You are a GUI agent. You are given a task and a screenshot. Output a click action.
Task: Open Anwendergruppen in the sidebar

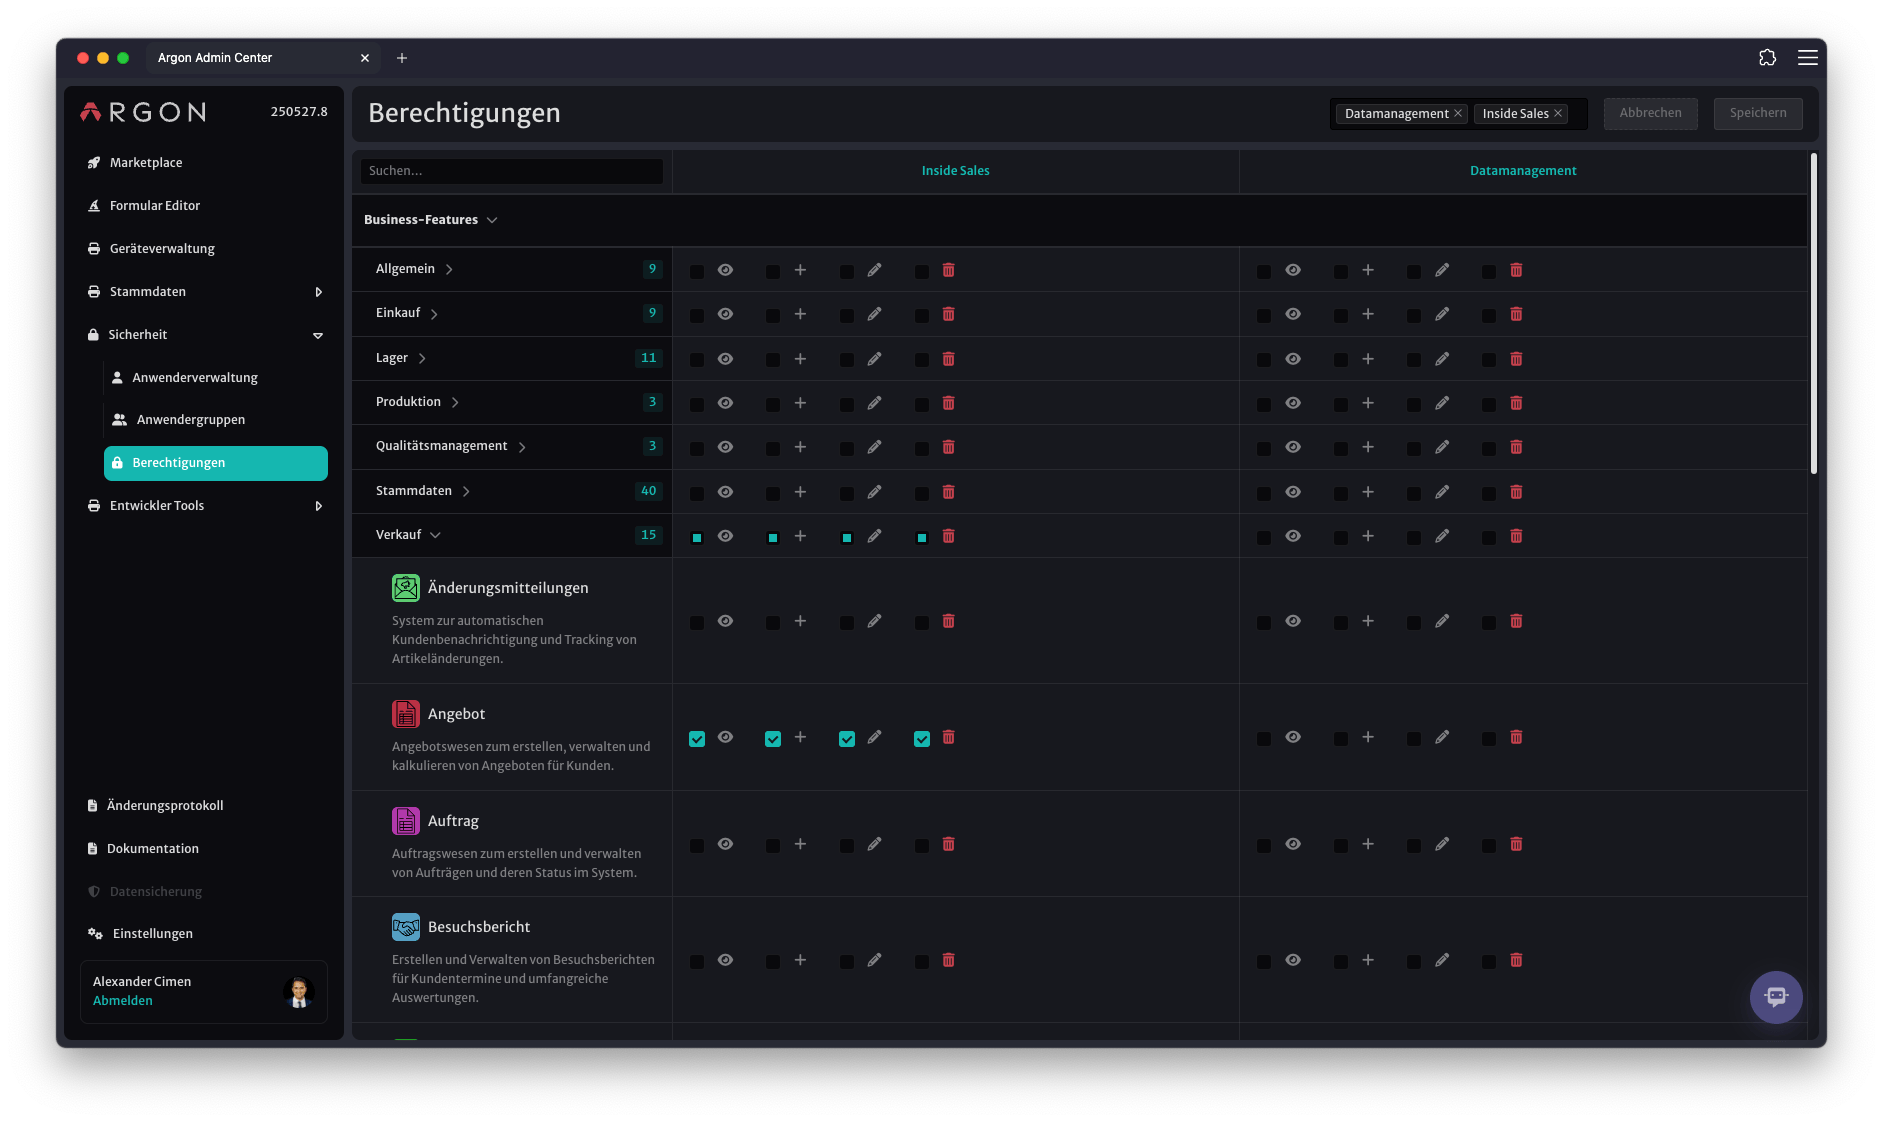[x=190, y=420]
